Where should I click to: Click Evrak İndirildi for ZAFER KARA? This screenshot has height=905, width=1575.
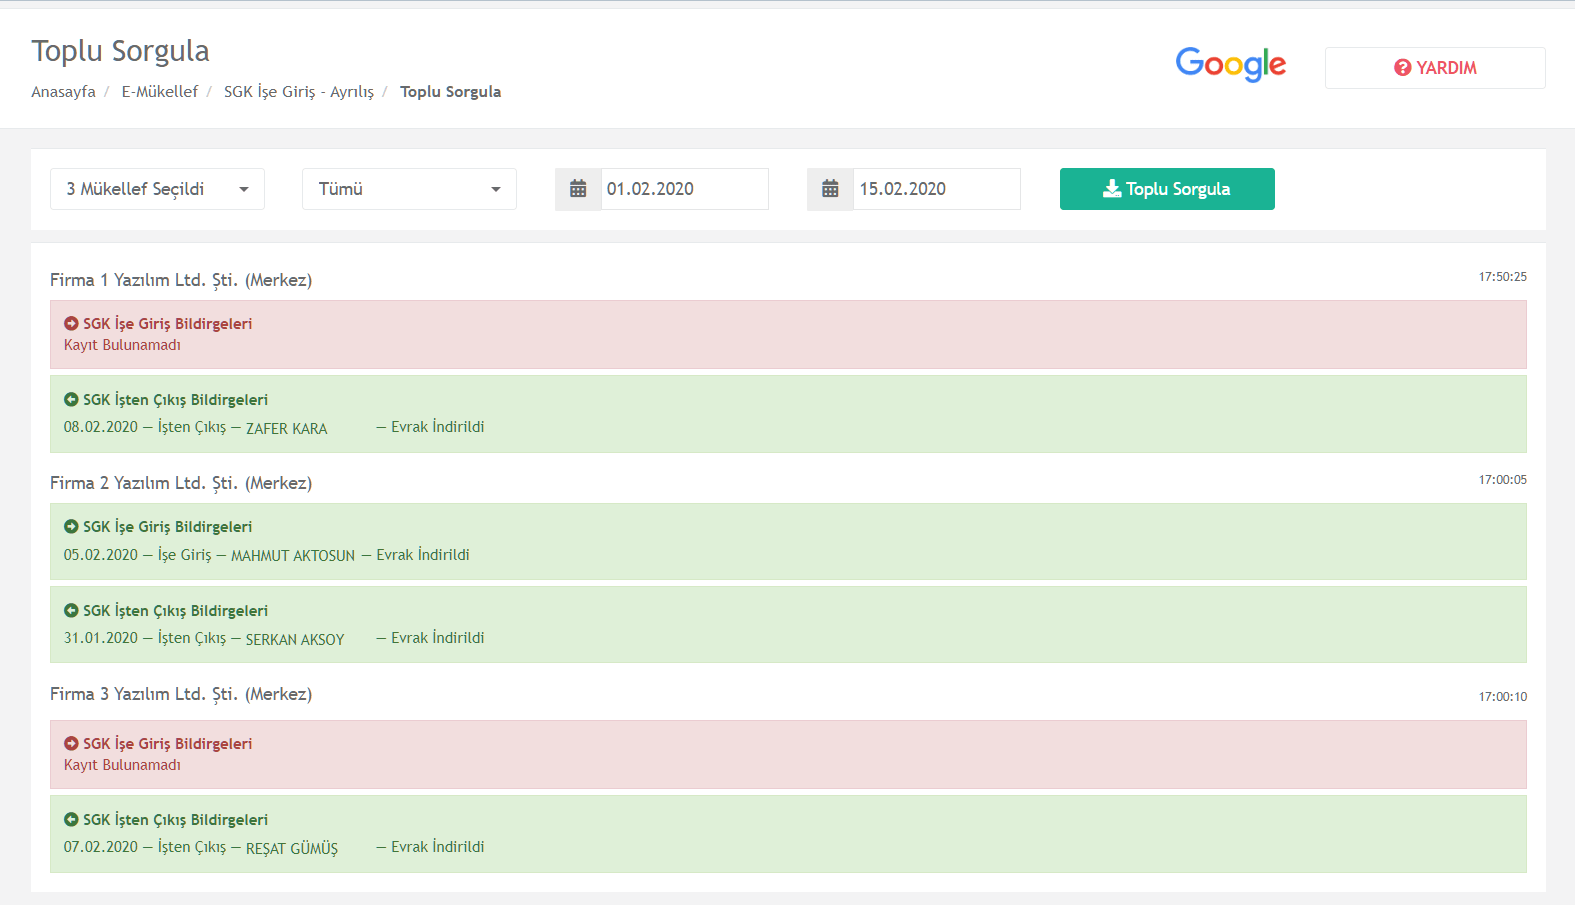click(x=438, y=427)
